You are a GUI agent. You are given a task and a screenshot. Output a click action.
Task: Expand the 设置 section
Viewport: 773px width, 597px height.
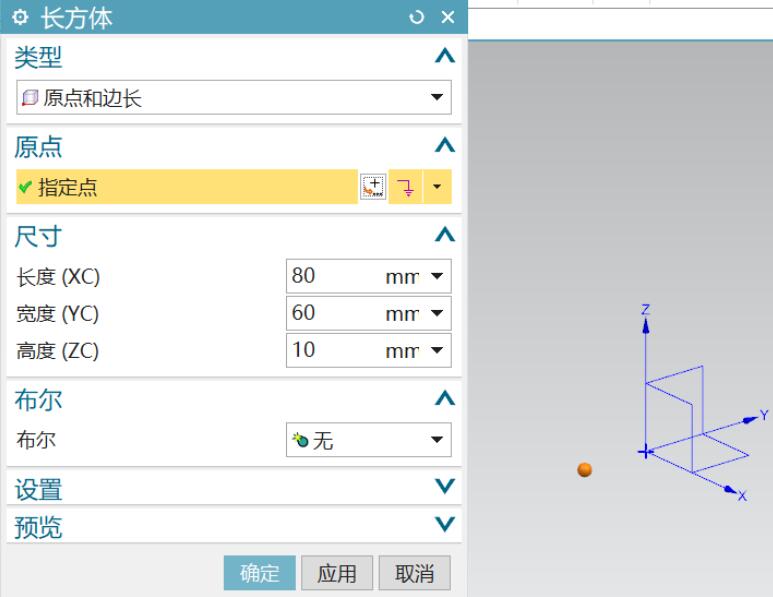click(445, 487)
